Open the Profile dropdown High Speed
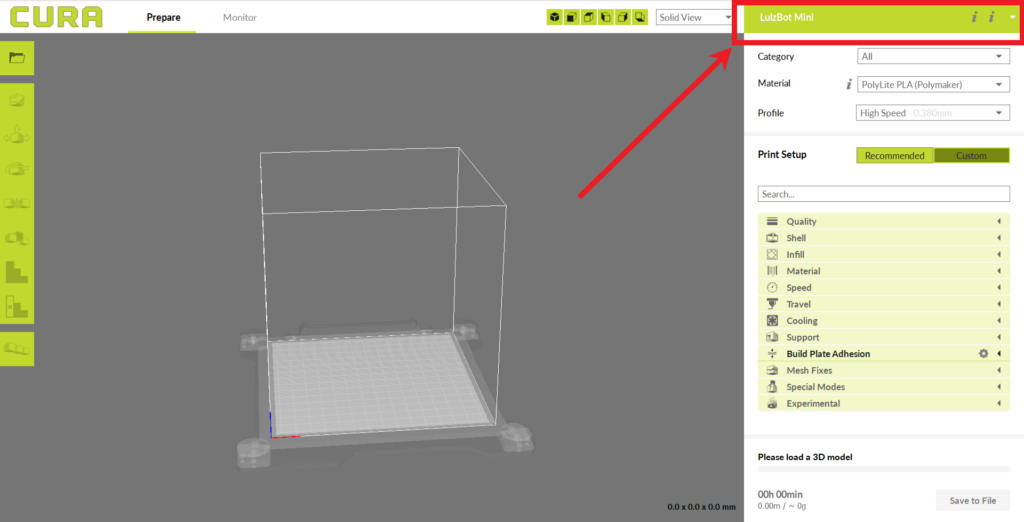The height and width of the screenshot is (522, 1024). pyautogui.click(x=933, y=113)
